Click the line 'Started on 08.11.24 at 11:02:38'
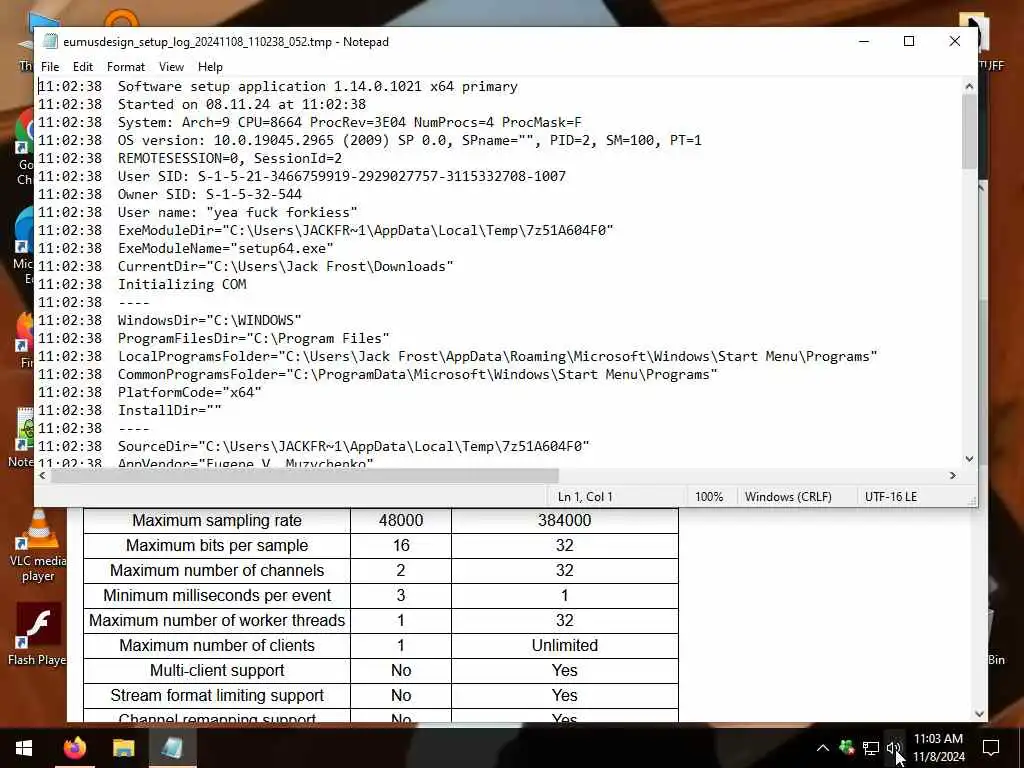 tap(242, 104)
